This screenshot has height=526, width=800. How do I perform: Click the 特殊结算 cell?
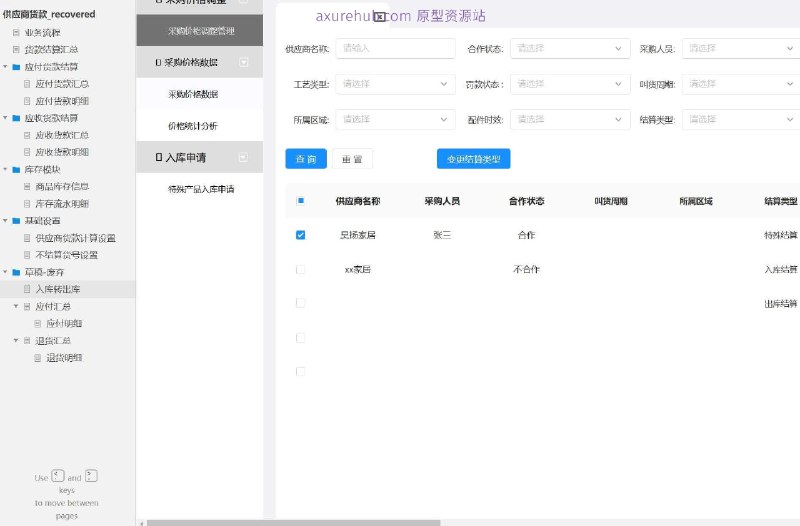point(781,235)
